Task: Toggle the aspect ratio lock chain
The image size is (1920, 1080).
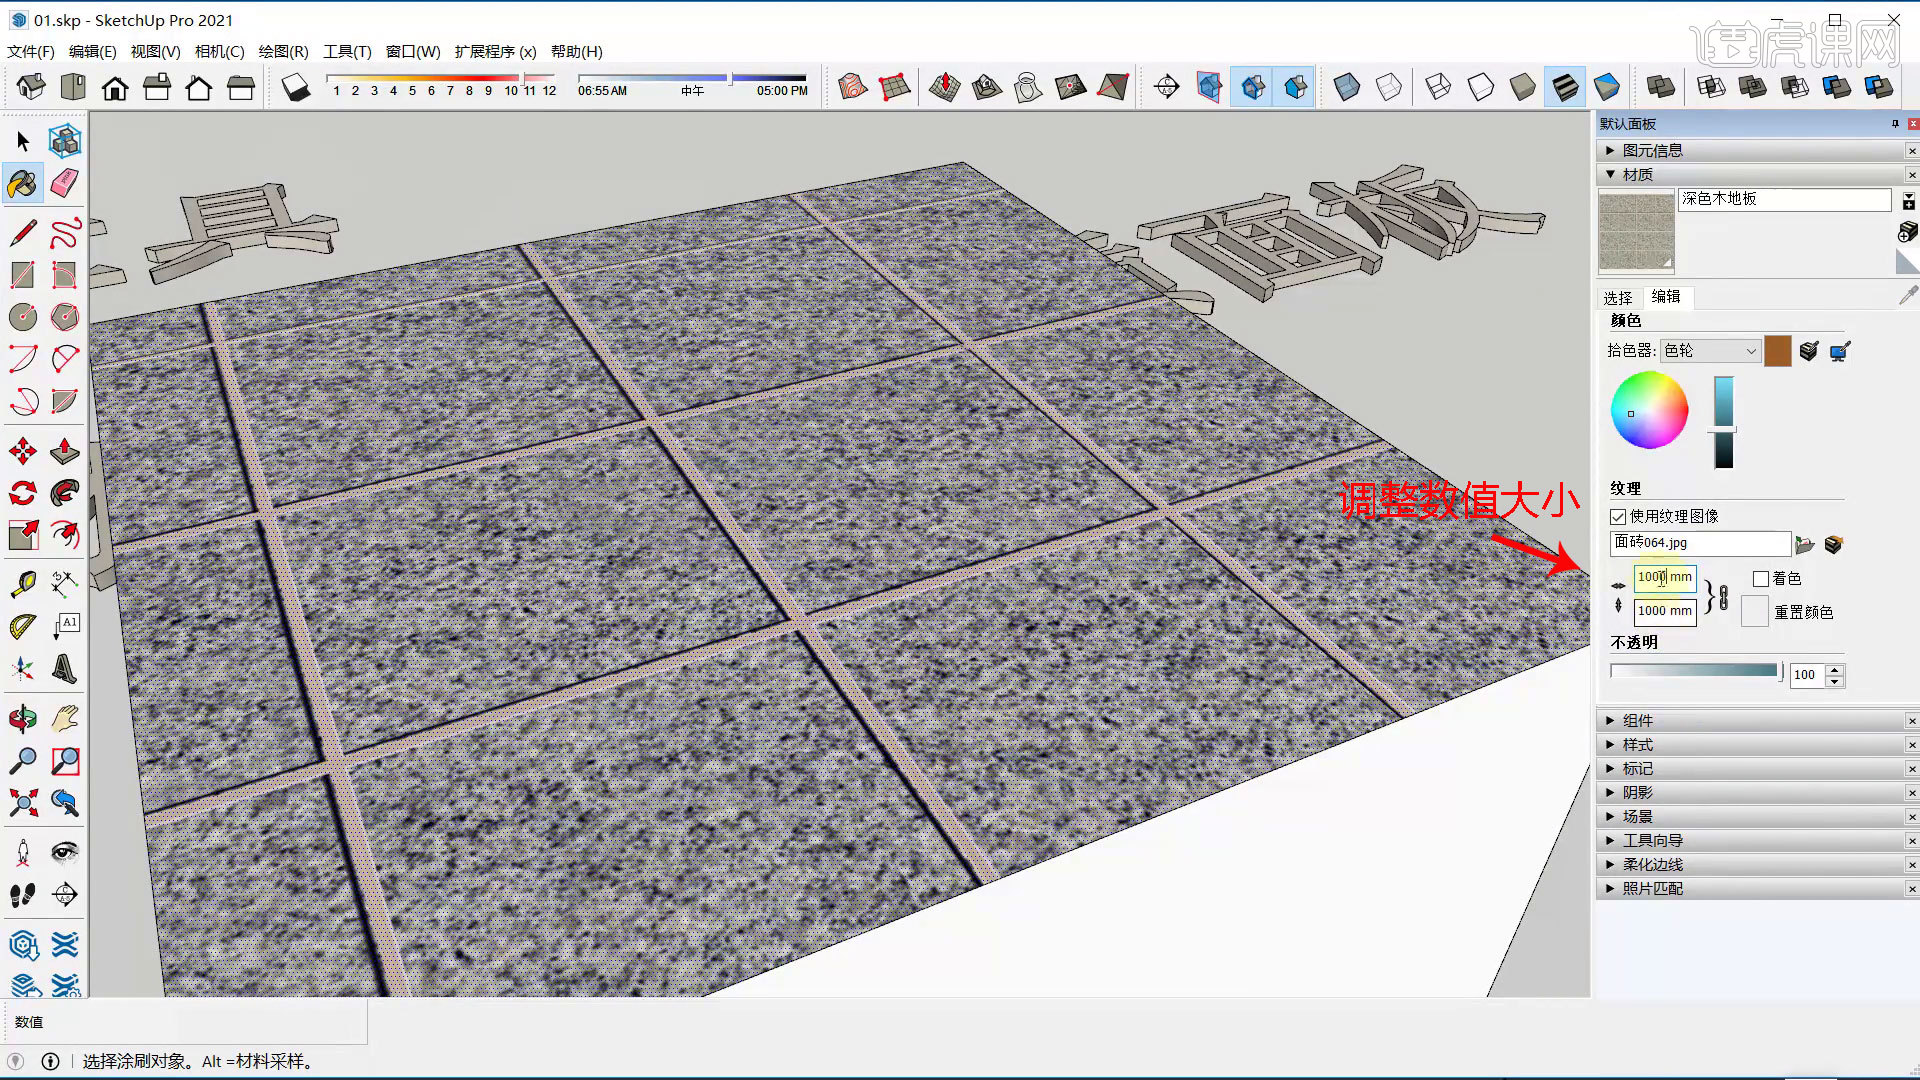Action: pos(1724,596)
